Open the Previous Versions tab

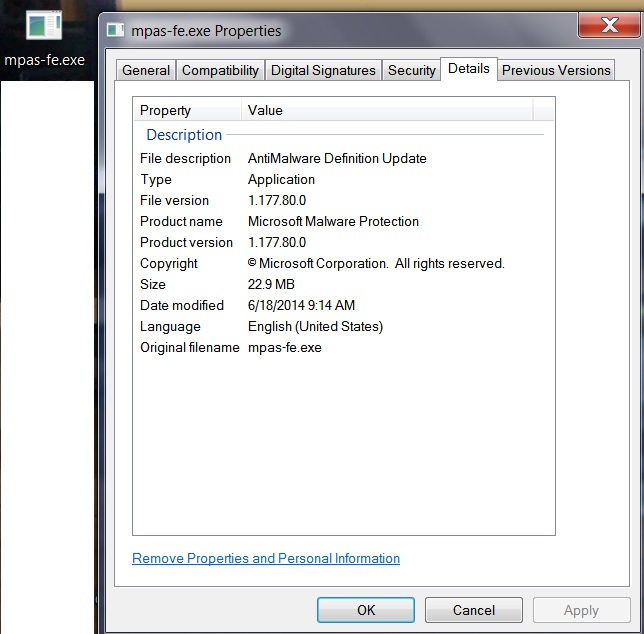pyautogui.click(x=556, y=70)
